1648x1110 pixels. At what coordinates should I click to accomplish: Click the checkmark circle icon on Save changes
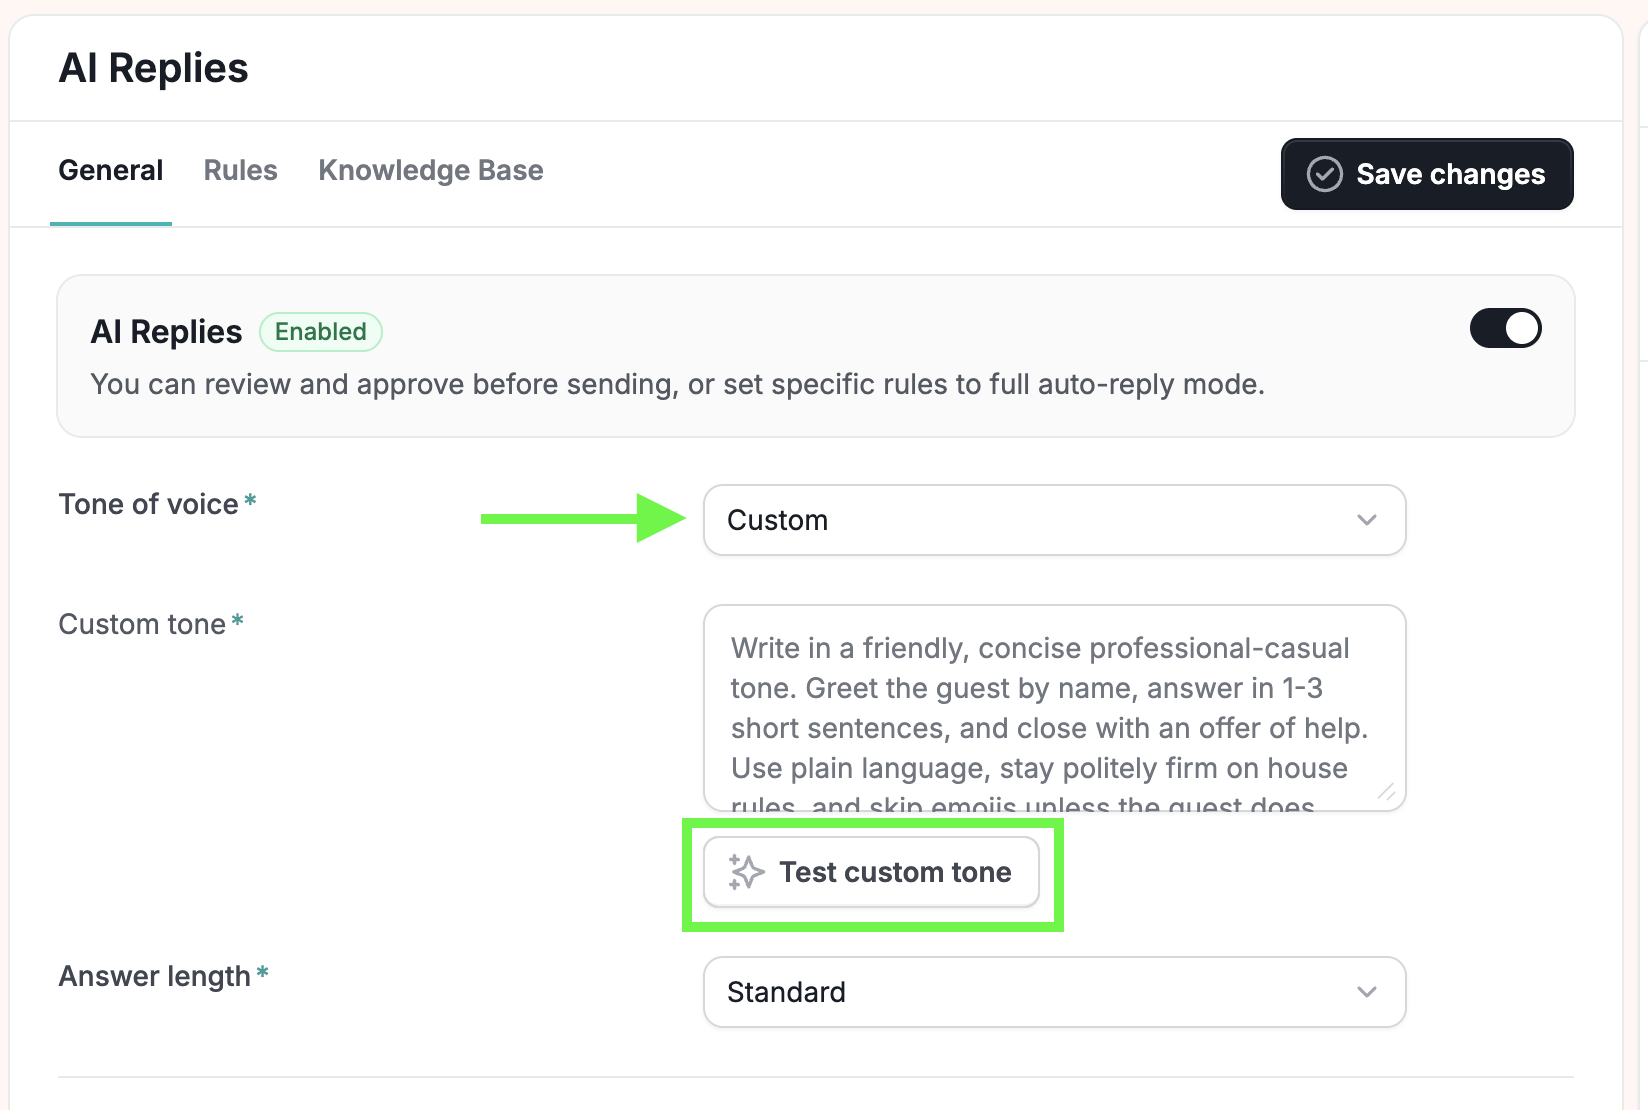coord(1324,174)
